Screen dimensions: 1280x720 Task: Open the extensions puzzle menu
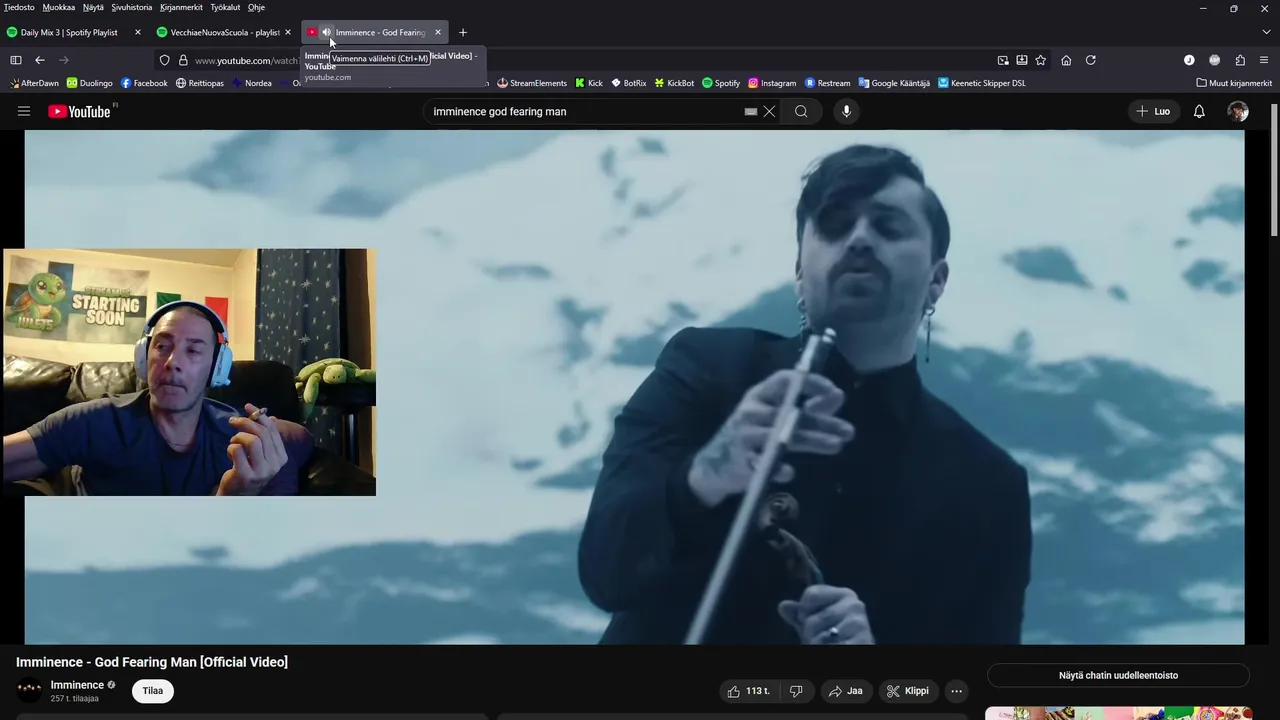pyautogui.click(x=1240, y=60)
